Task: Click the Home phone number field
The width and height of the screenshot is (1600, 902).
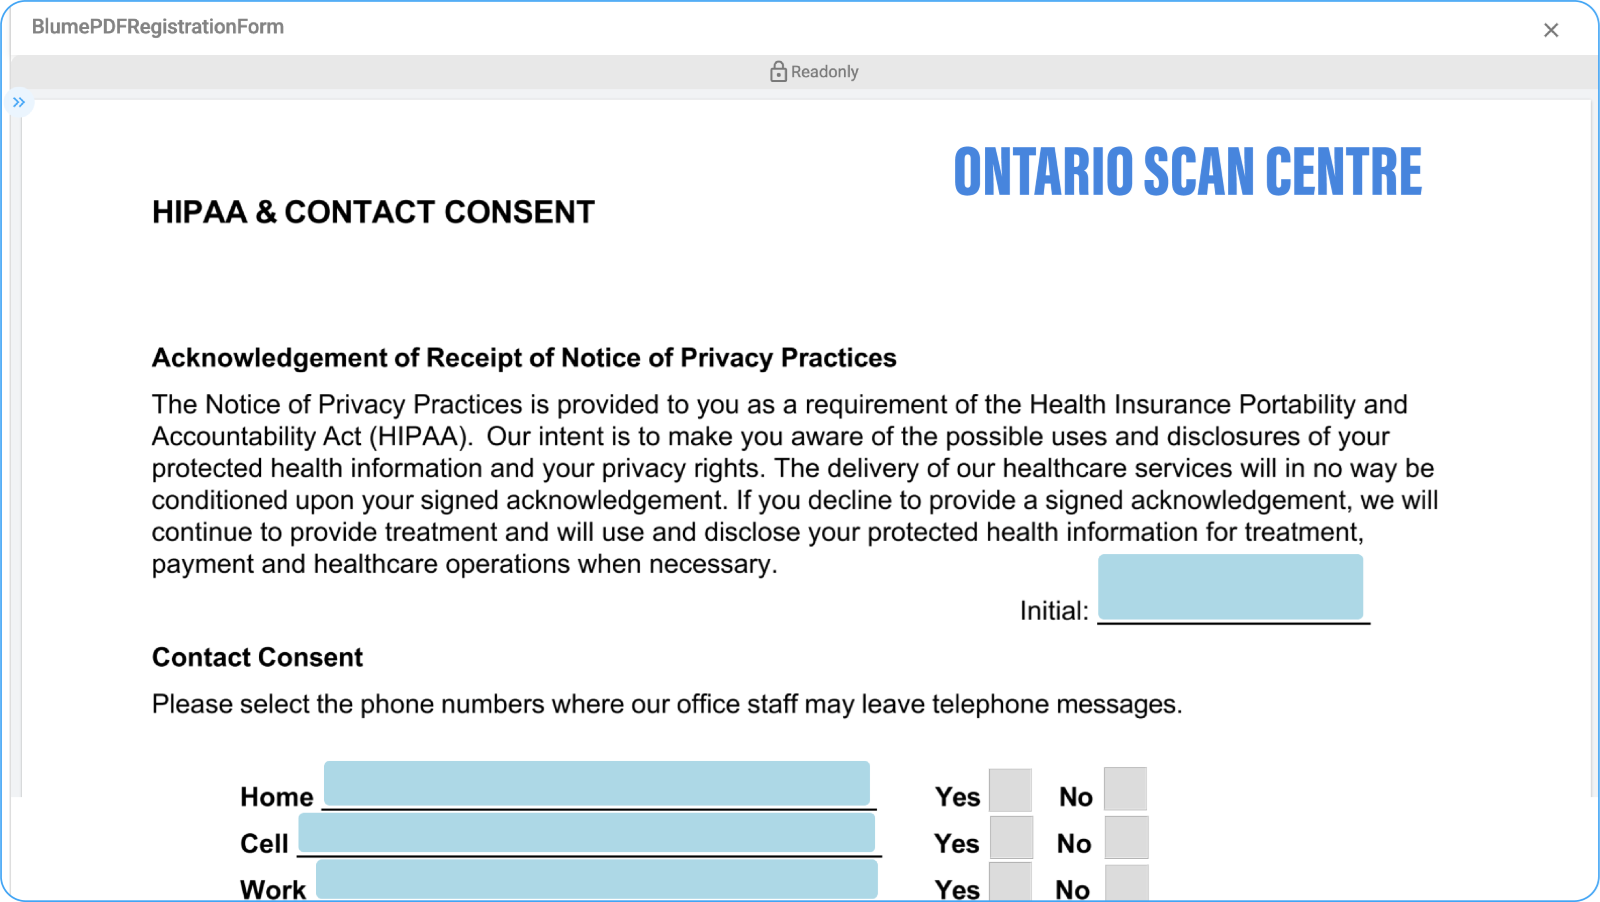Action: click(x=597, y=783)
